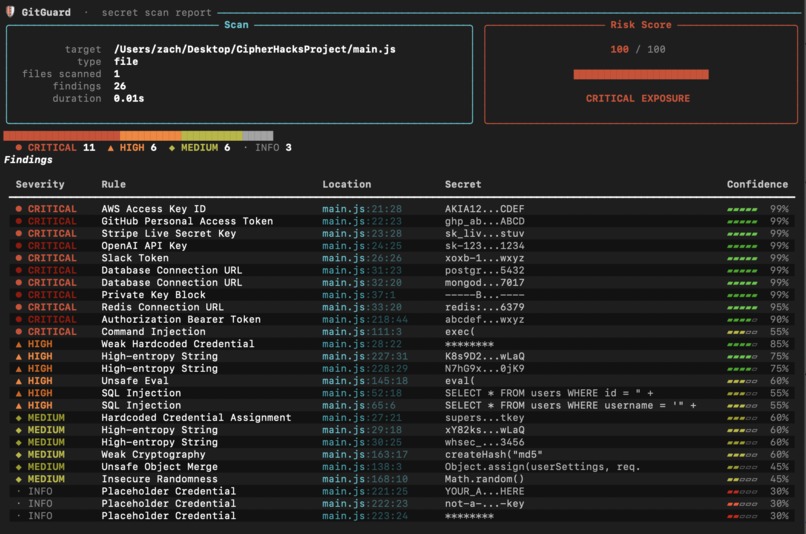The image size is (806, 534).
Task: Click the red critical segment of the severity bar
Action: click(x=62, y=136)
